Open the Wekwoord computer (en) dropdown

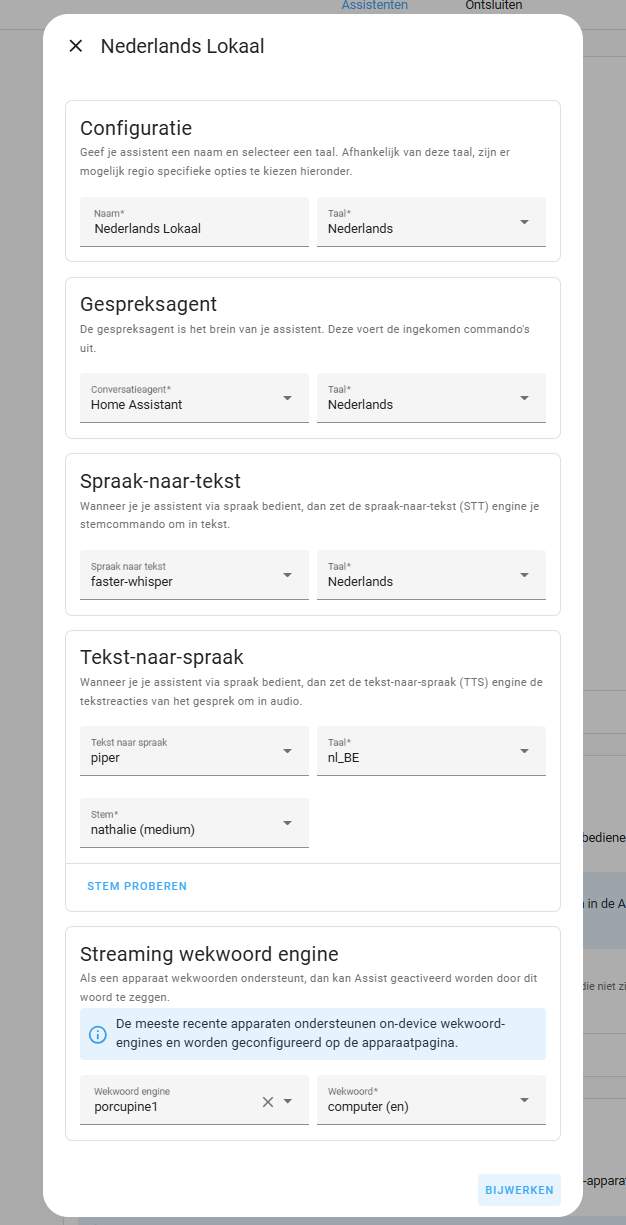point(431,1100)
